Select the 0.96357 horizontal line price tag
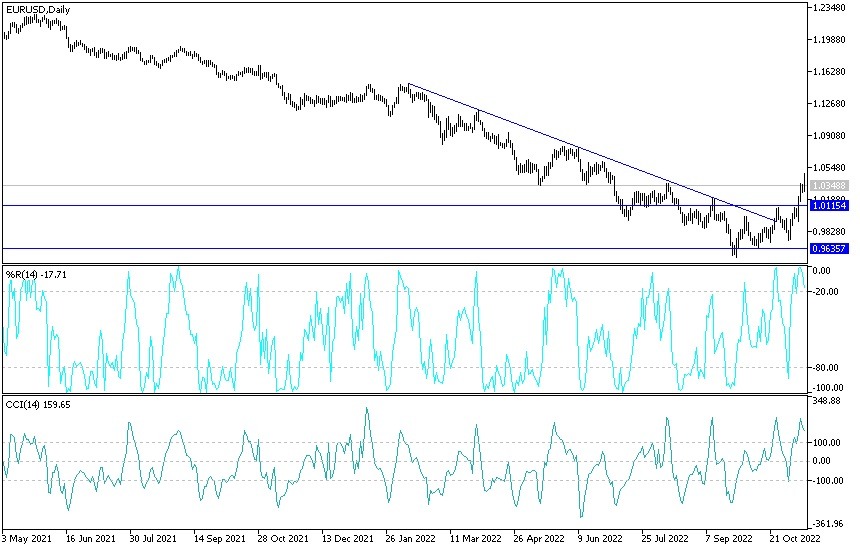This screenshot has height=550, width=860. (830, 248)
